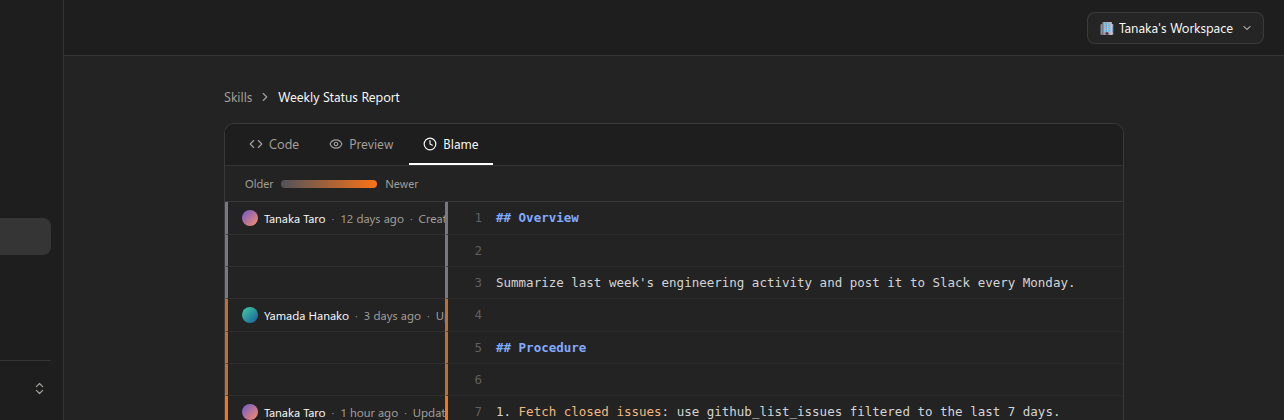Click the workspace building icon
Image resolution: width=1284 pixels, height=420 pixels.
tap(1107, 28)
